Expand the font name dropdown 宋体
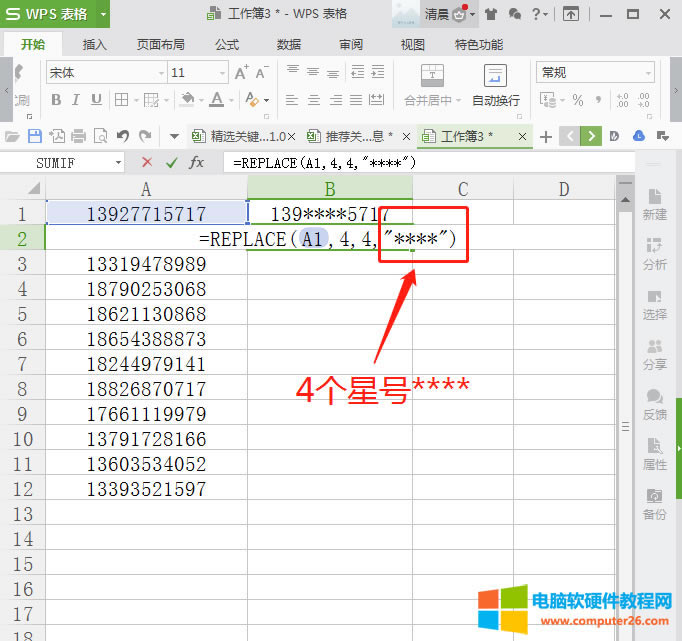The image size is (682, 641). 161,73
